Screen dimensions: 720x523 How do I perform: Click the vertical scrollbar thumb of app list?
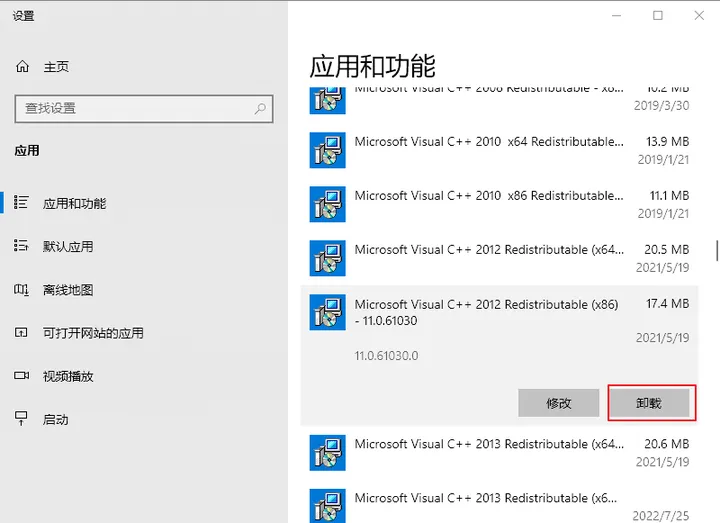[716, 251]
